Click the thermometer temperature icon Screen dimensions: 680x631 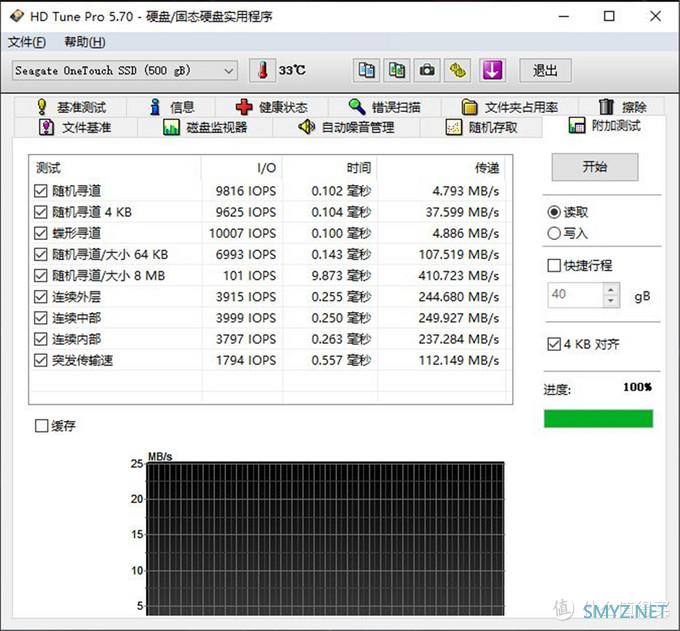click(262, 70)
